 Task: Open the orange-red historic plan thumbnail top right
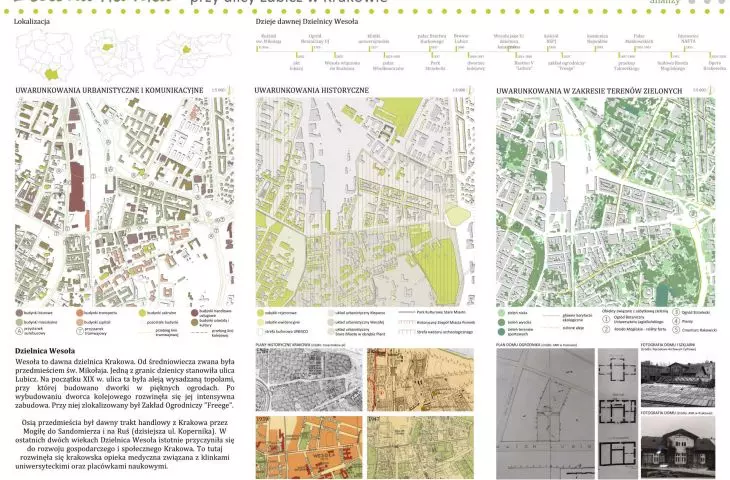click(420, 379)
